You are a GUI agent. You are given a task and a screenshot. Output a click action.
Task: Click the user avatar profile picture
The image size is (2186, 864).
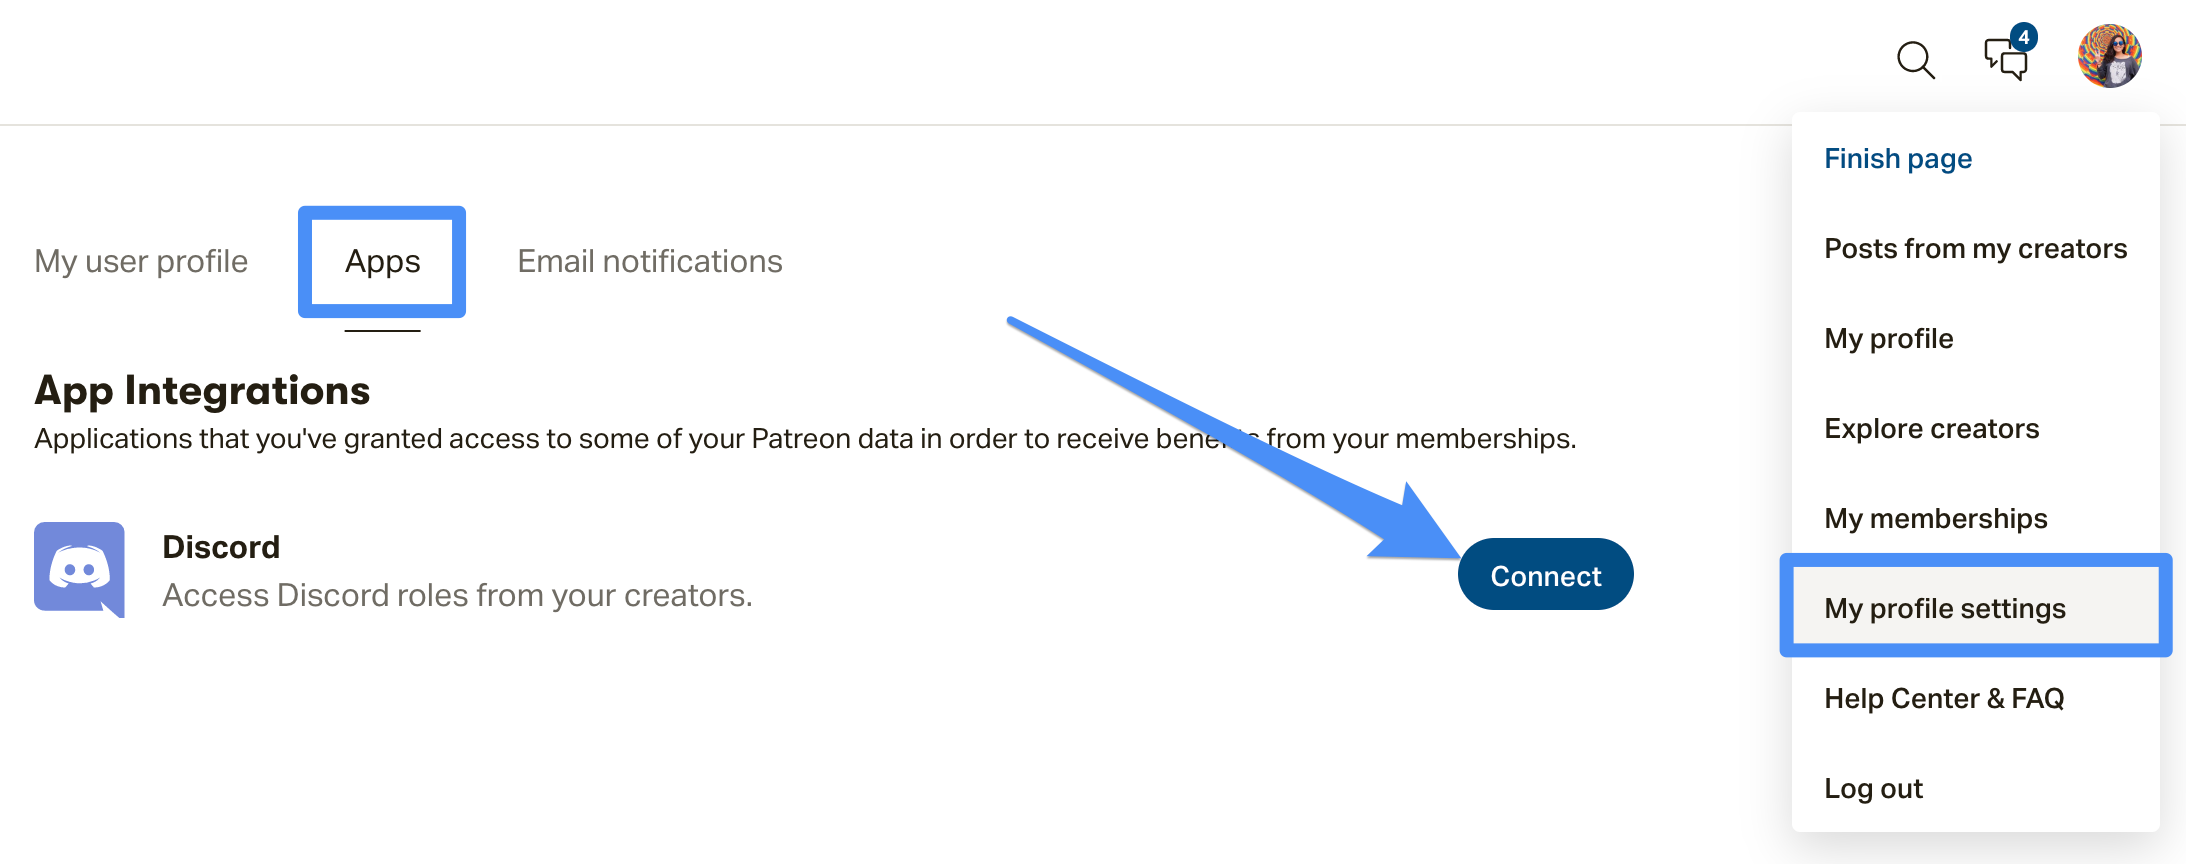coord(2109,56)
